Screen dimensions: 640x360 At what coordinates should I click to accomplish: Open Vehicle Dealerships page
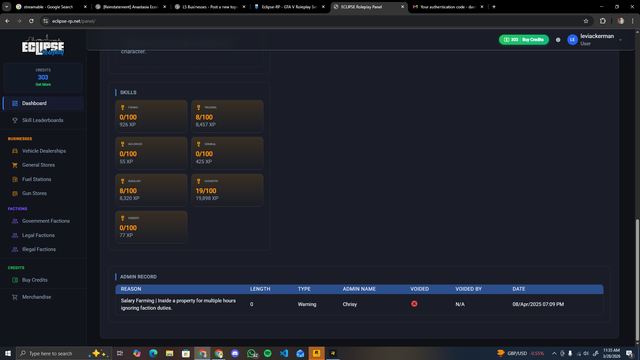43,151
